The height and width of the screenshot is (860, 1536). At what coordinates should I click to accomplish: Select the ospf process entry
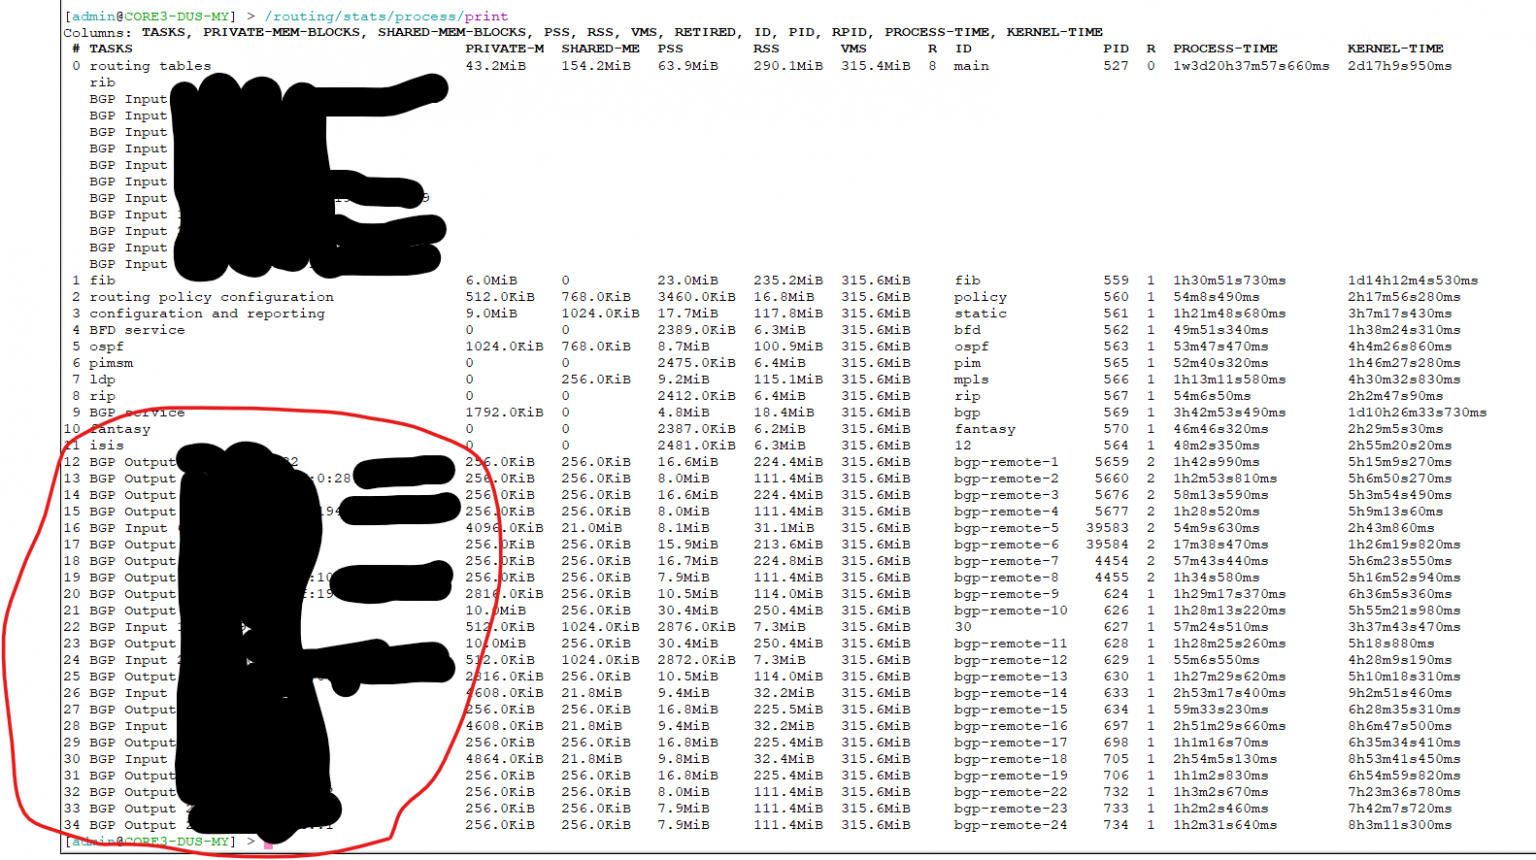click(107, 346)
